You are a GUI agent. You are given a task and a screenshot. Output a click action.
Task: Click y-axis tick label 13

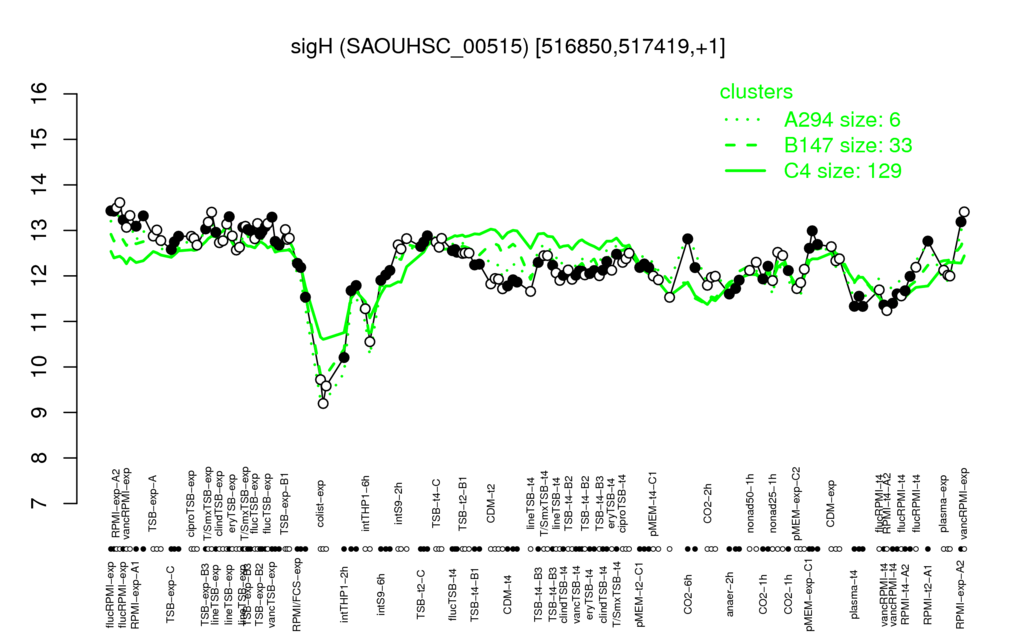pos(40,231)
